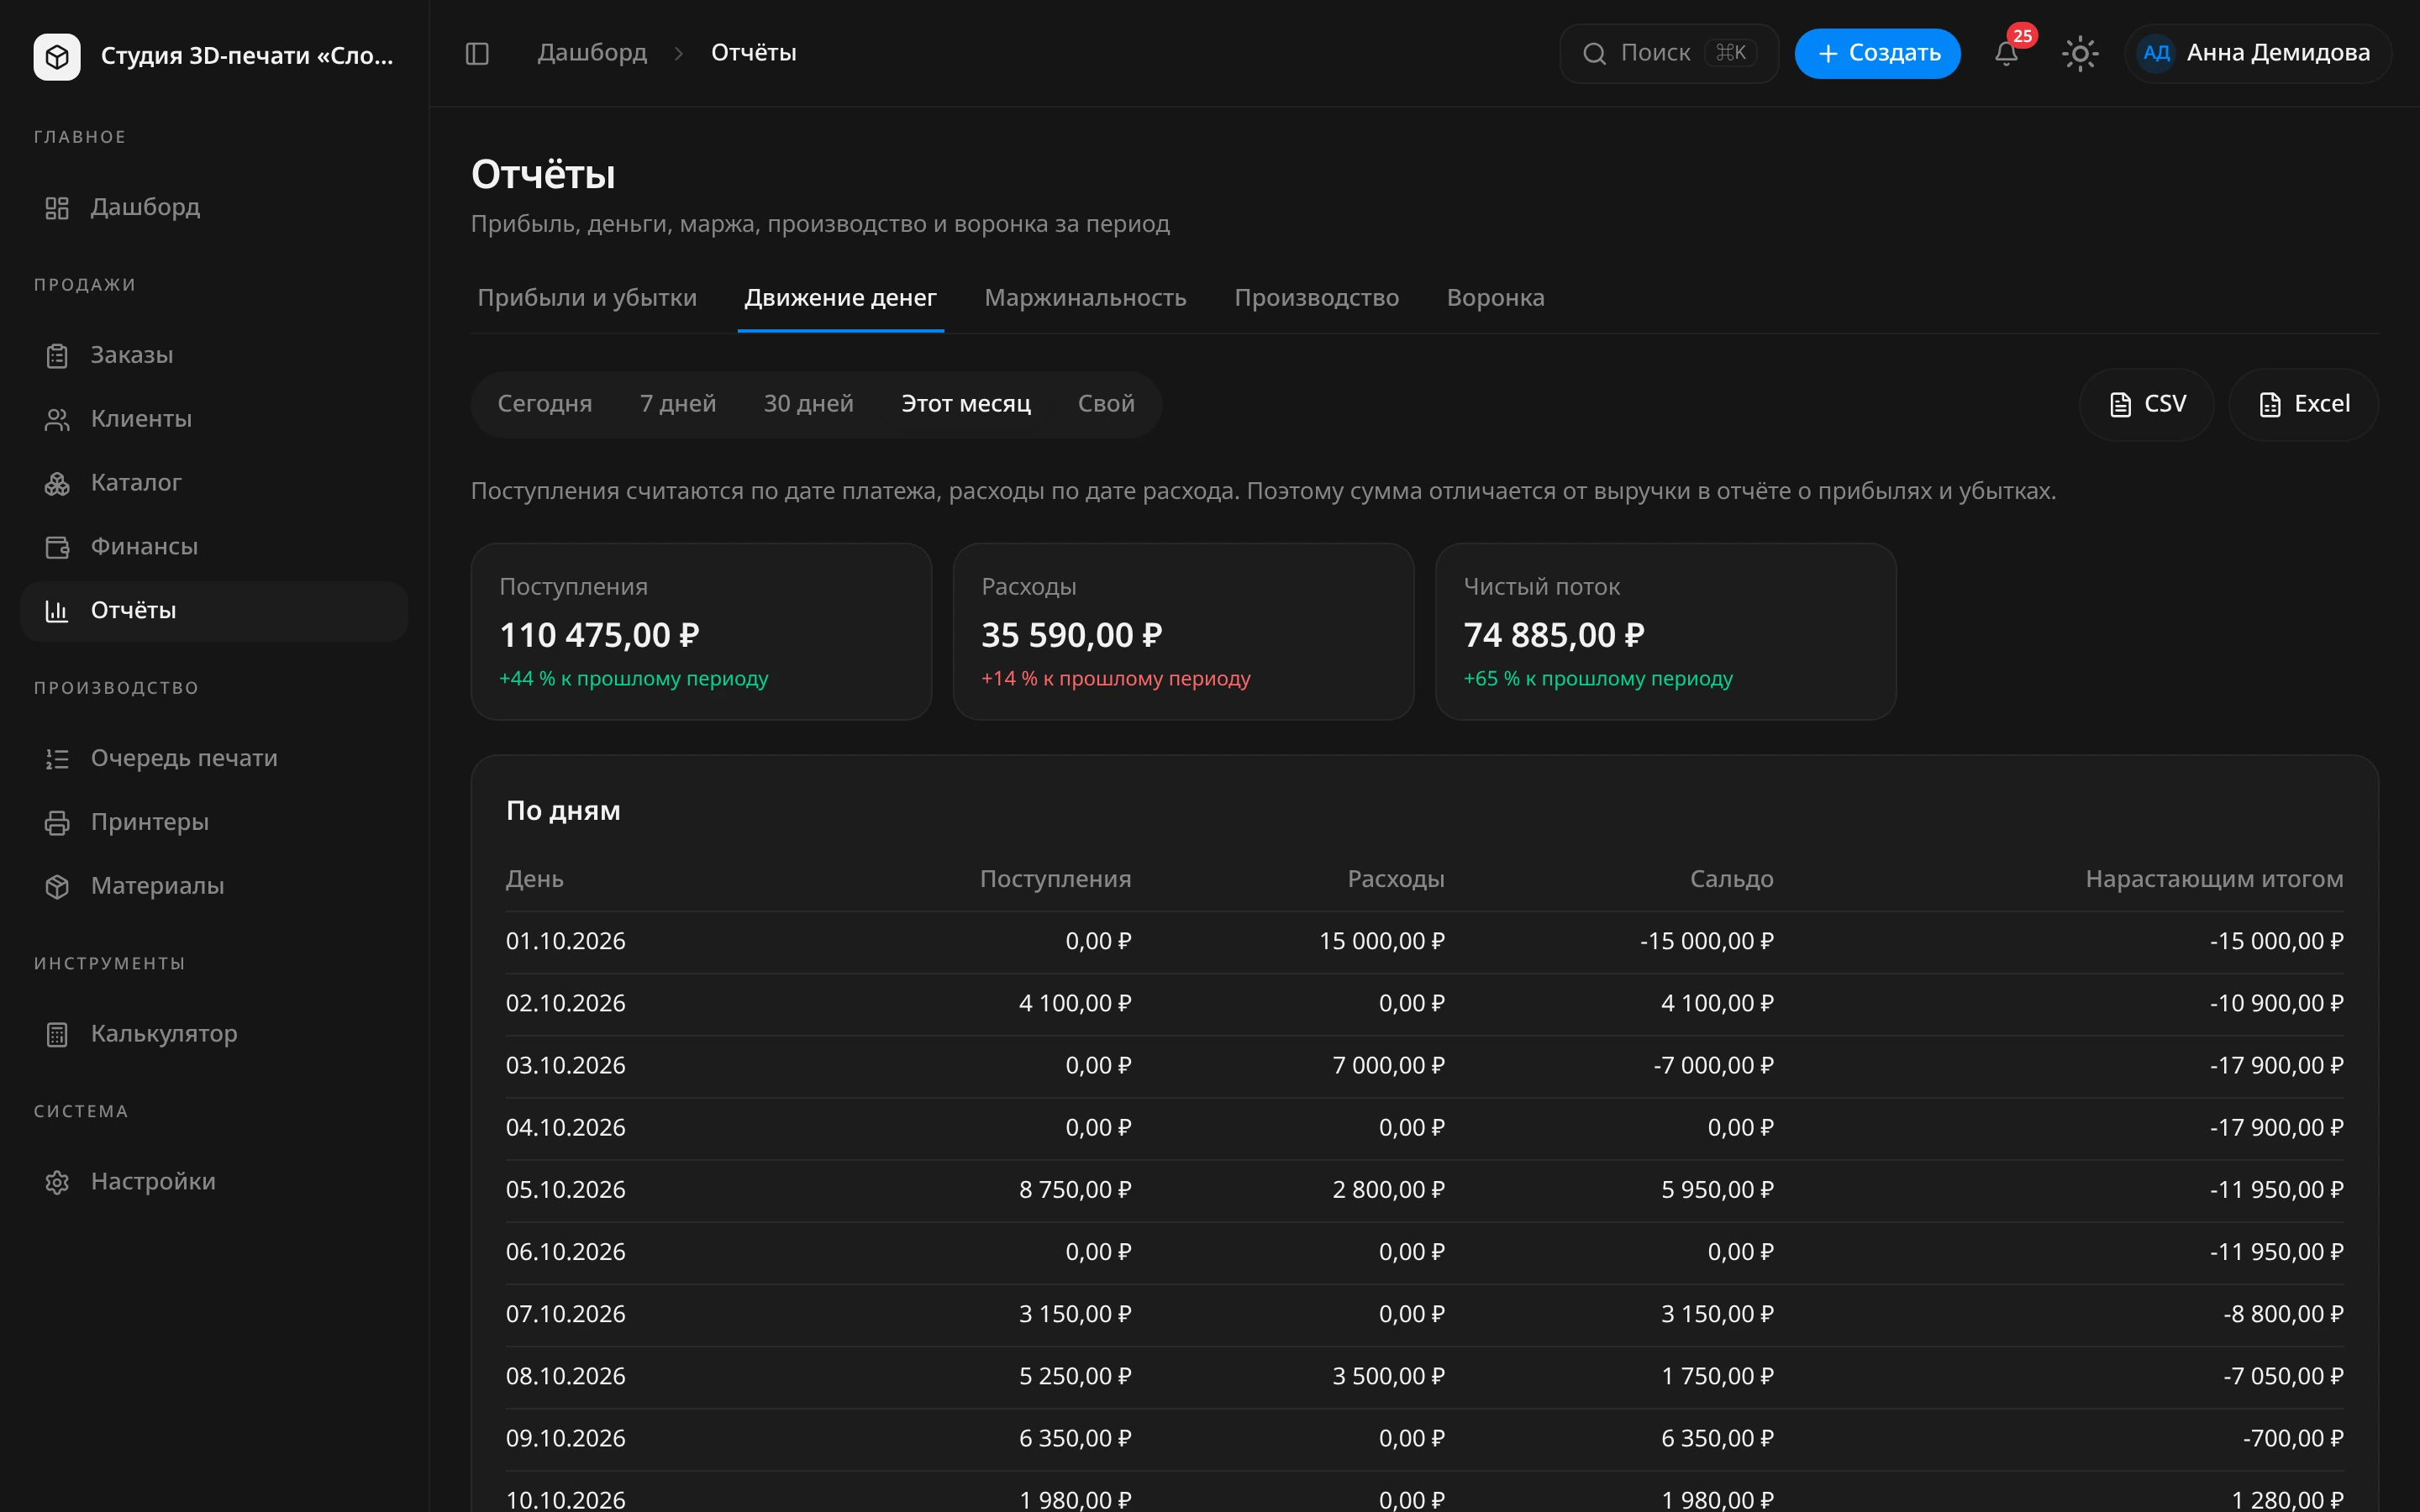Set period to Сегодня
Image resolution: width=2420 pixels, height=1512 pixels.
coord(545,404)
